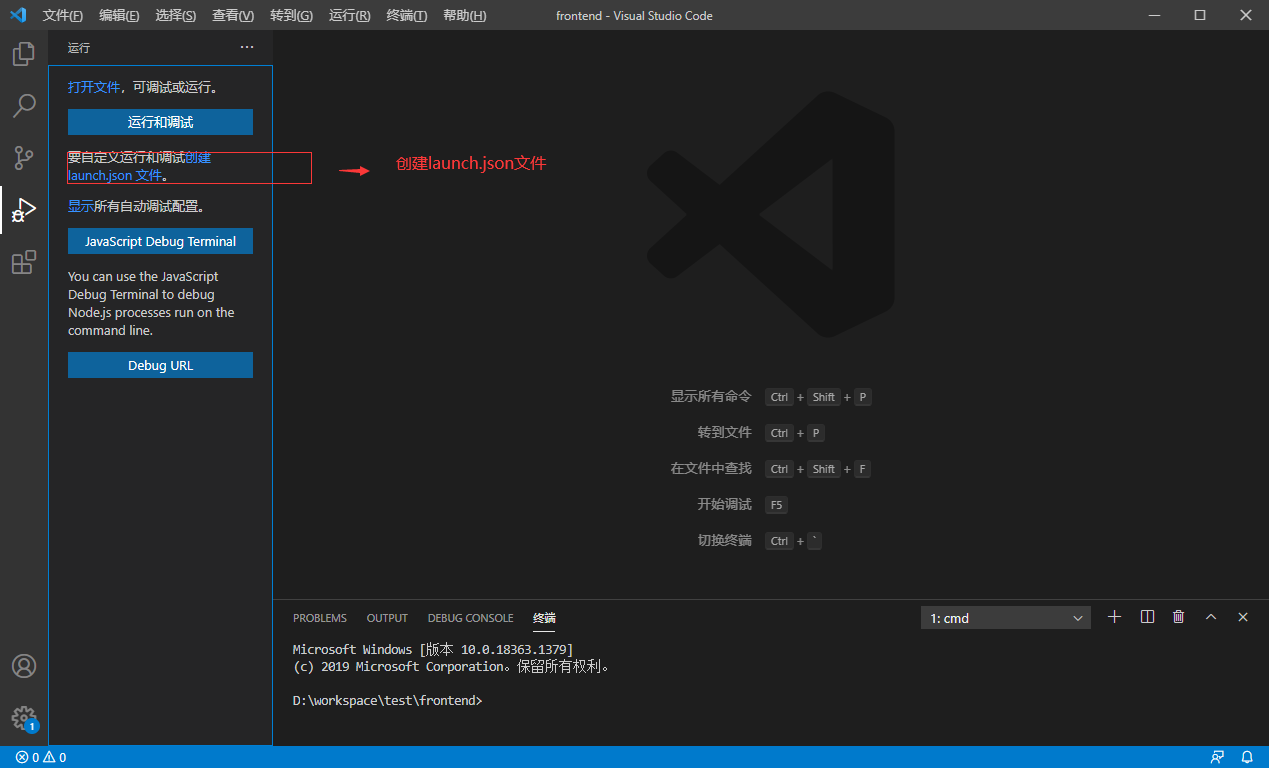This screenshot has height=768, width=1269.
Task: Open the 编辑(E) menu
Action: pyautogui.click(x=120, y=16)
